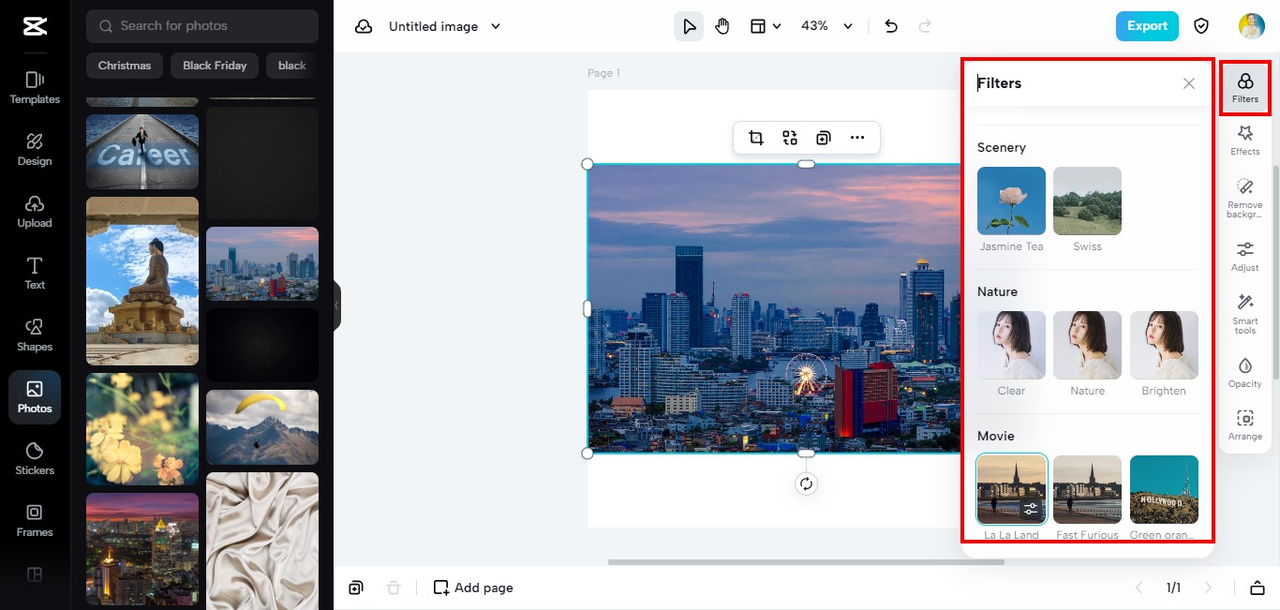The width and height of the screenshot is (1280, 610).
Task: Open the canvas layout dropdown
Action: tap(765, 26)
